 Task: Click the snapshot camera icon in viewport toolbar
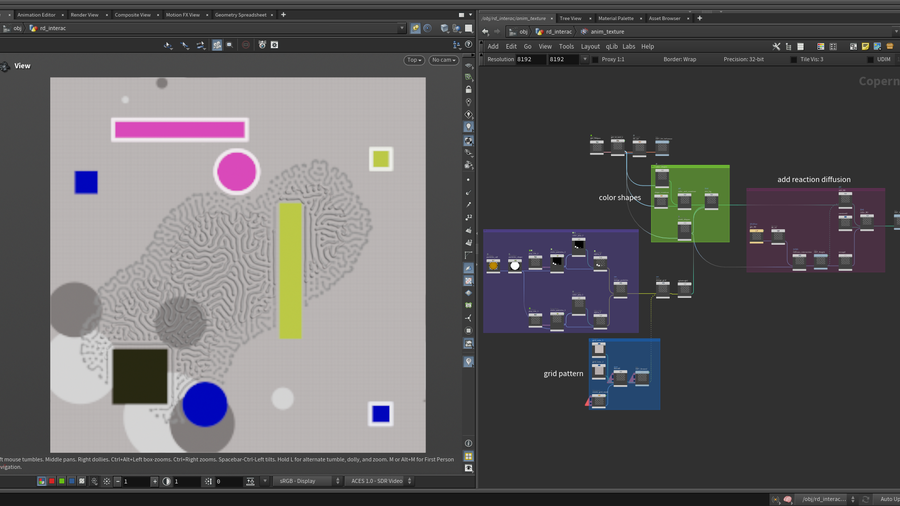click(x=274, y=45)
